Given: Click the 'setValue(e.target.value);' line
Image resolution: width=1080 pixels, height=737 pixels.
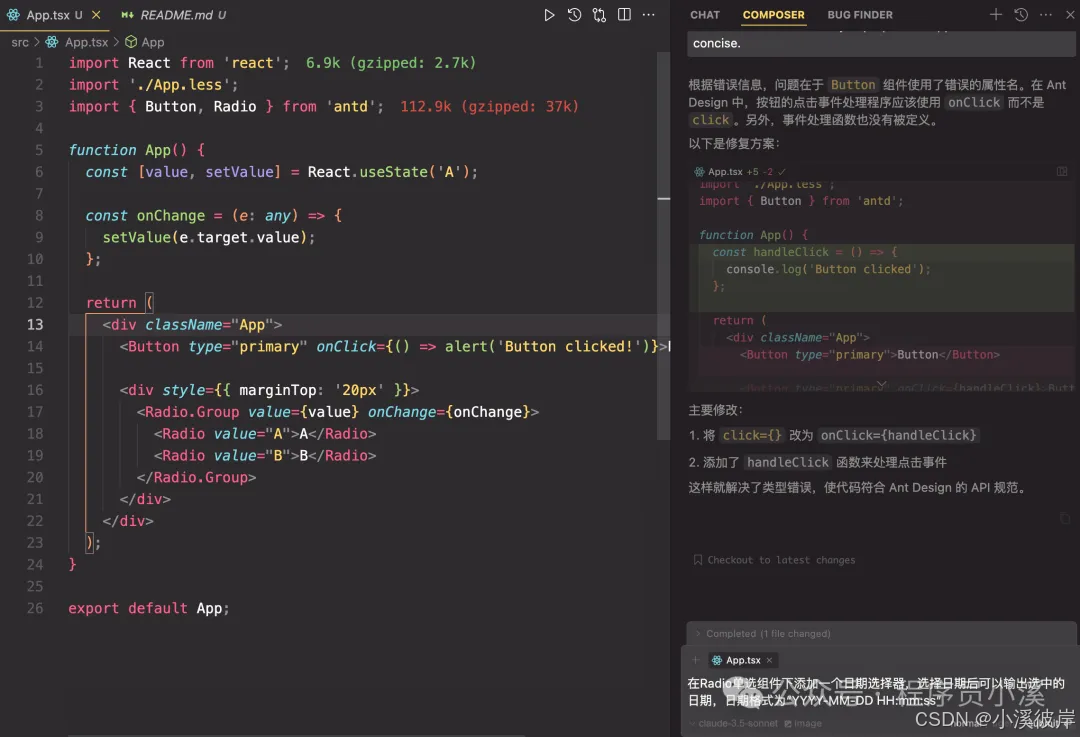Looking at the screenshot, I should click(209, 237).
